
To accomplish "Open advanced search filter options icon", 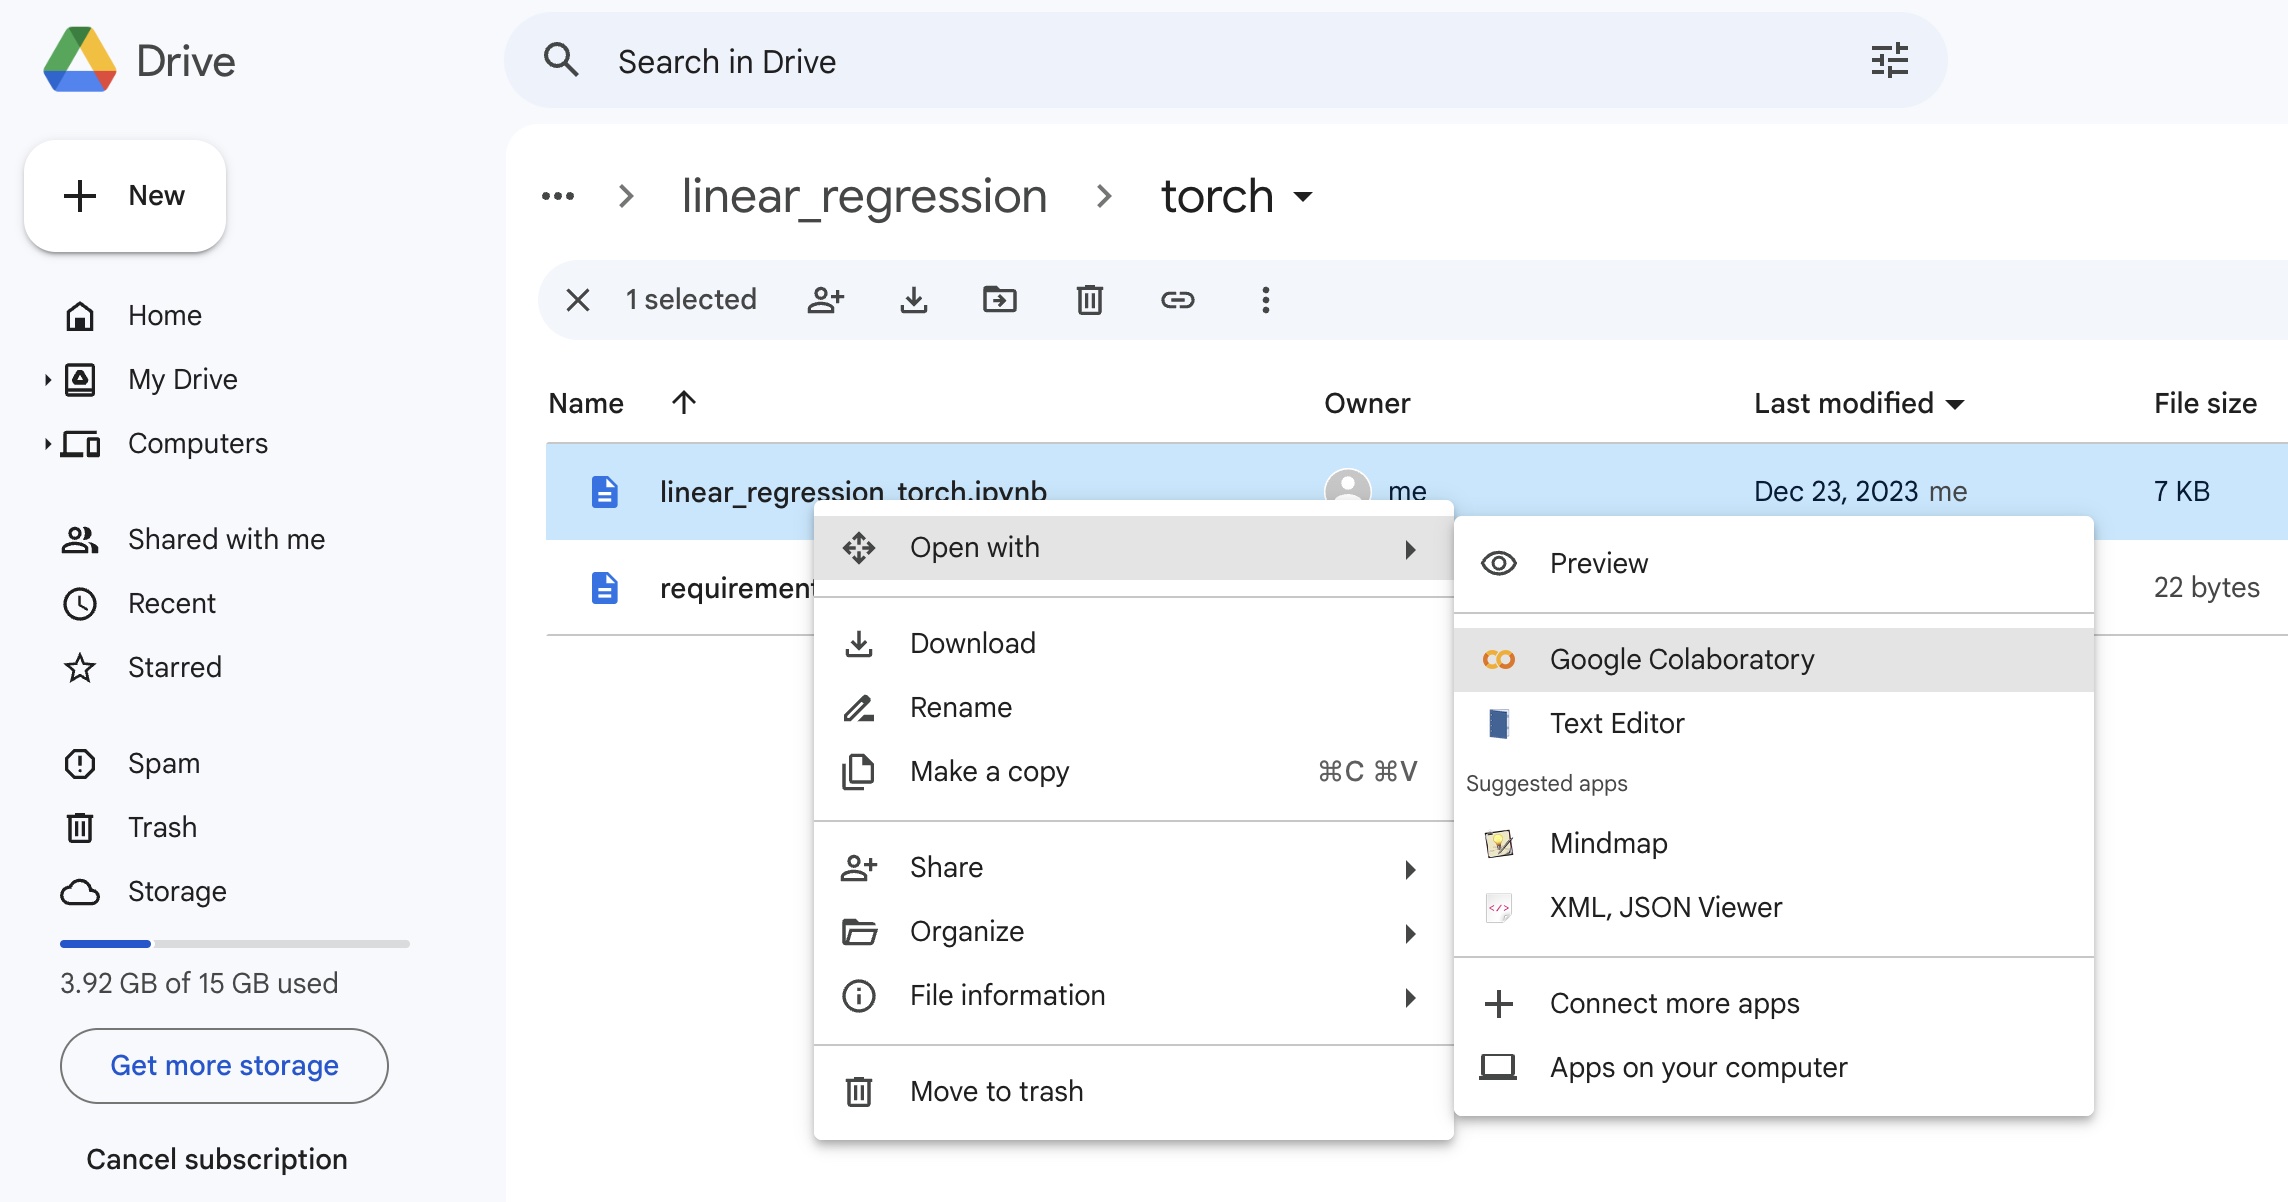I will pyautogui.click(x=1889, y=61).
